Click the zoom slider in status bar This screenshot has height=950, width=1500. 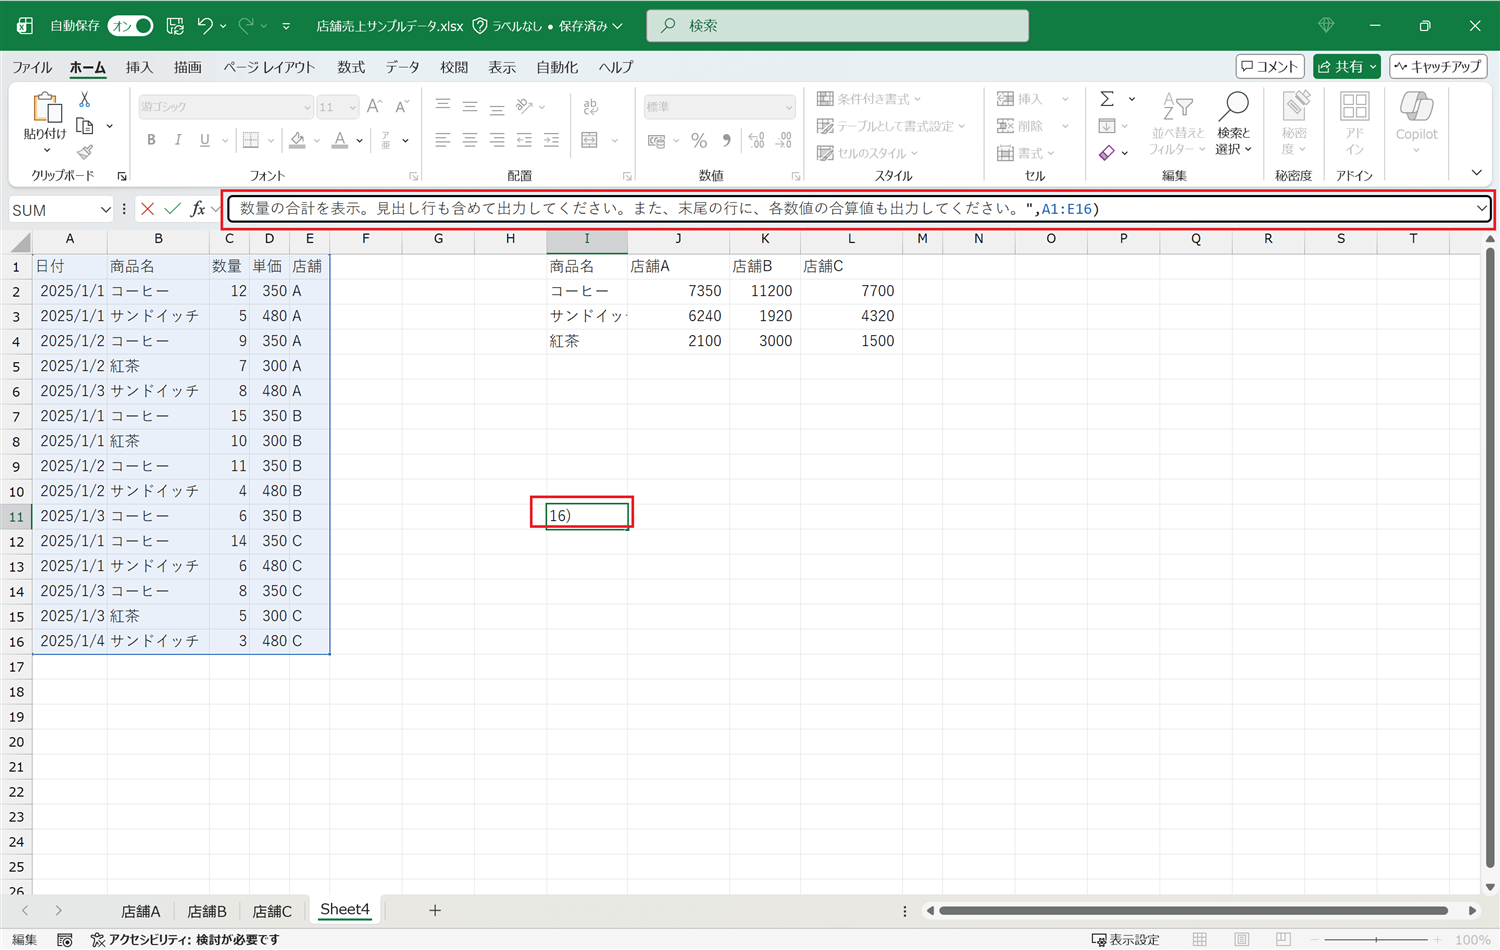click(1376, 939)
